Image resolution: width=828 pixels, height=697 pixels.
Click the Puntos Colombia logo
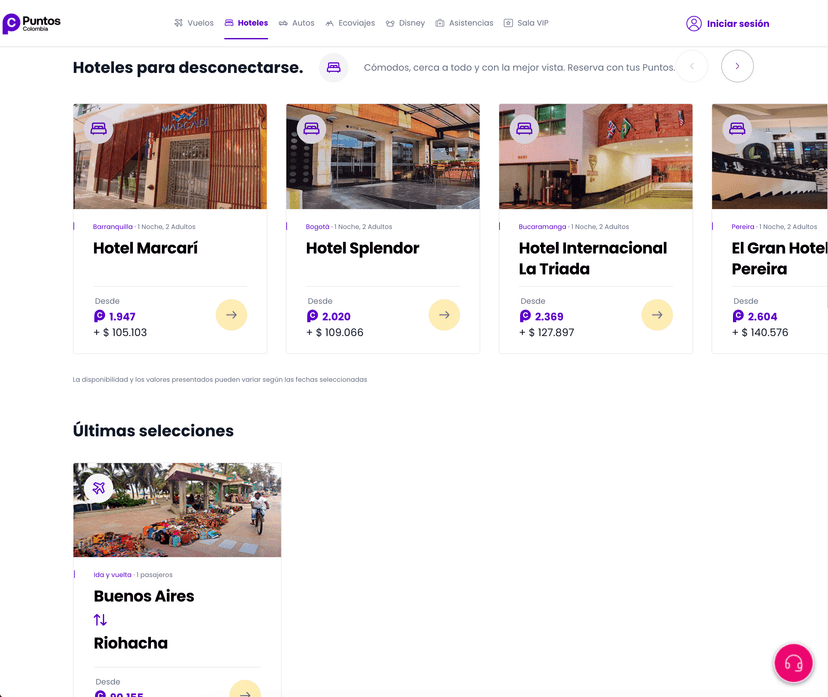point(32,23)
